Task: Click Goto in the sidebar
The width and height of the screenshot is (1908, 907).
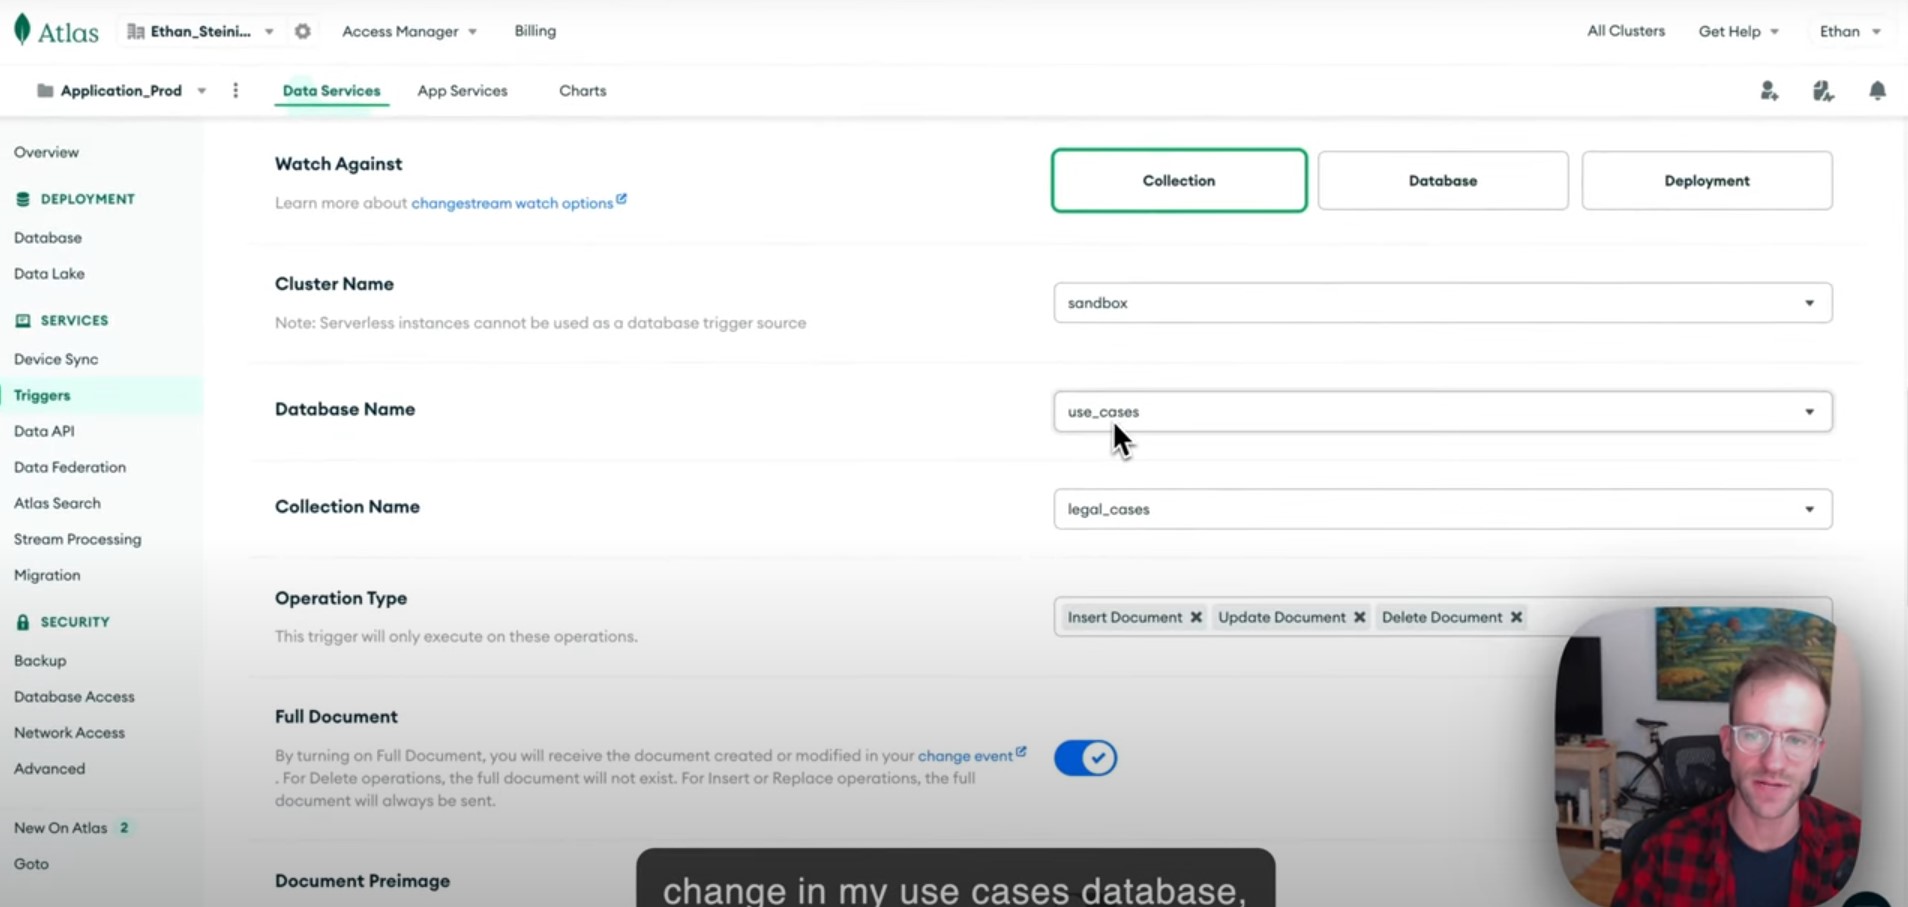Action: click(31, 864)
